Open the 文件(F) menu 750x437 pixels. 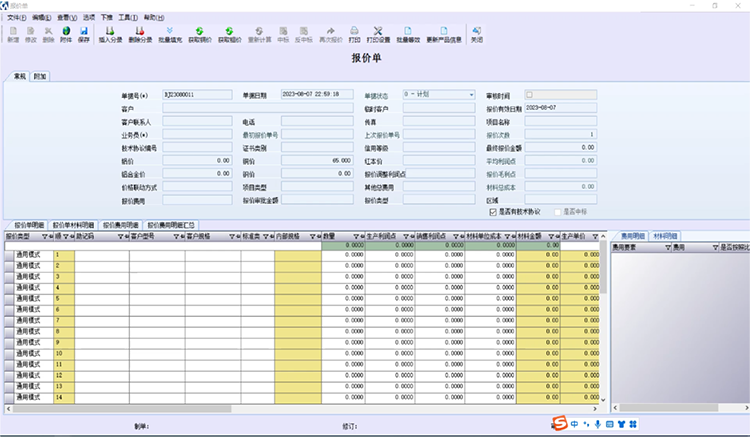pos(17,18)
